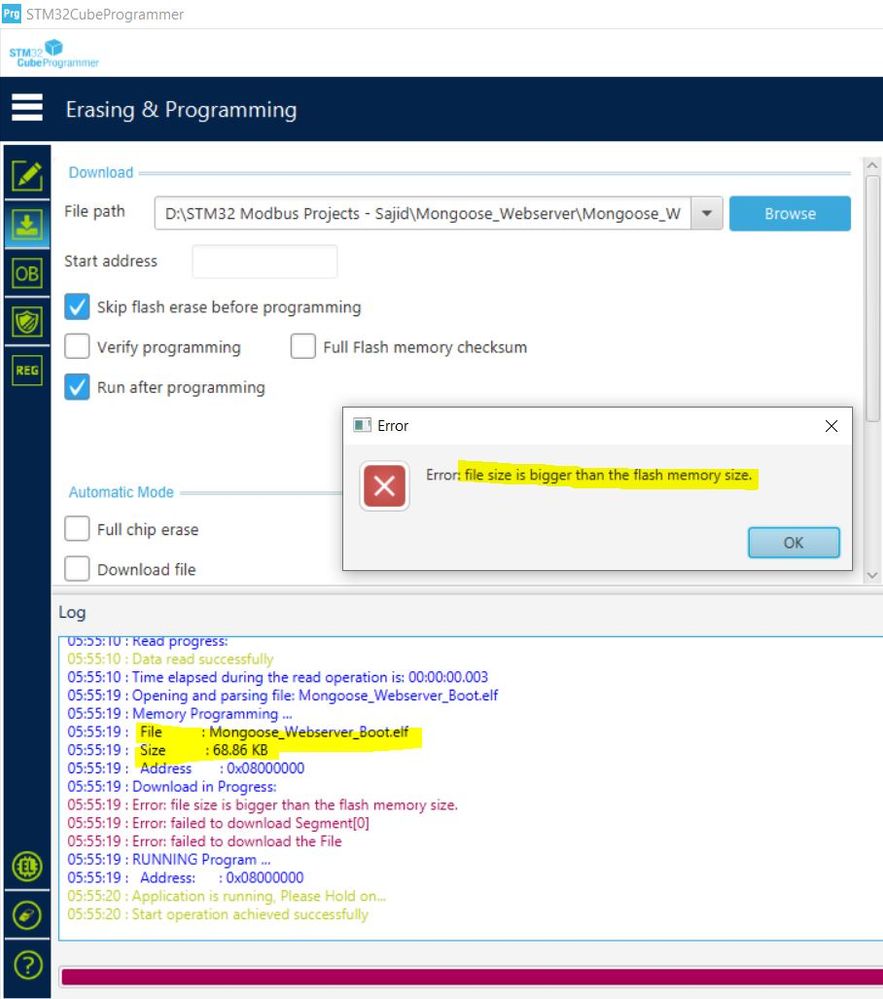
Task: Expand the hamburger menu at top left
Action: 26,108
